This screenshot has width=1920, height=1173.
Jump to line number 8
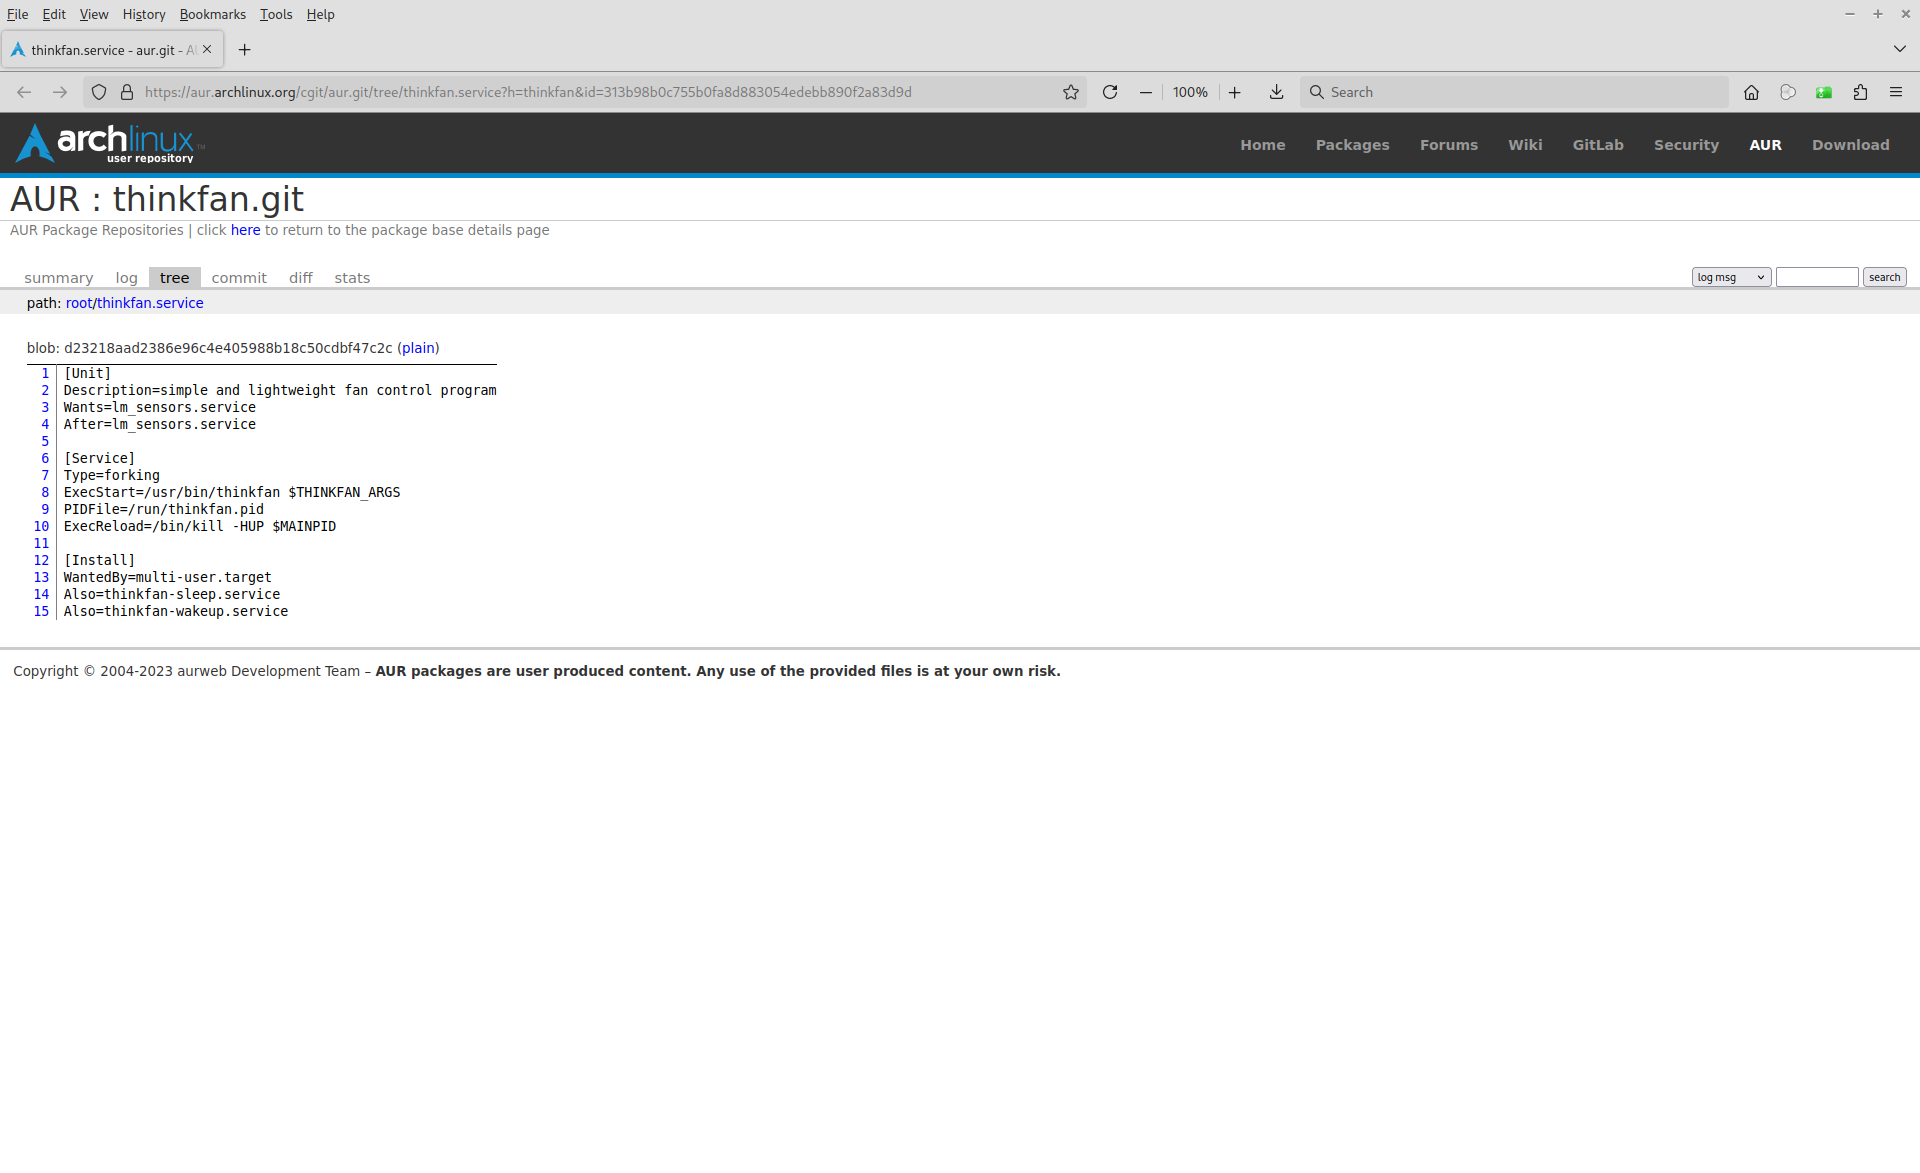(45, 492)
